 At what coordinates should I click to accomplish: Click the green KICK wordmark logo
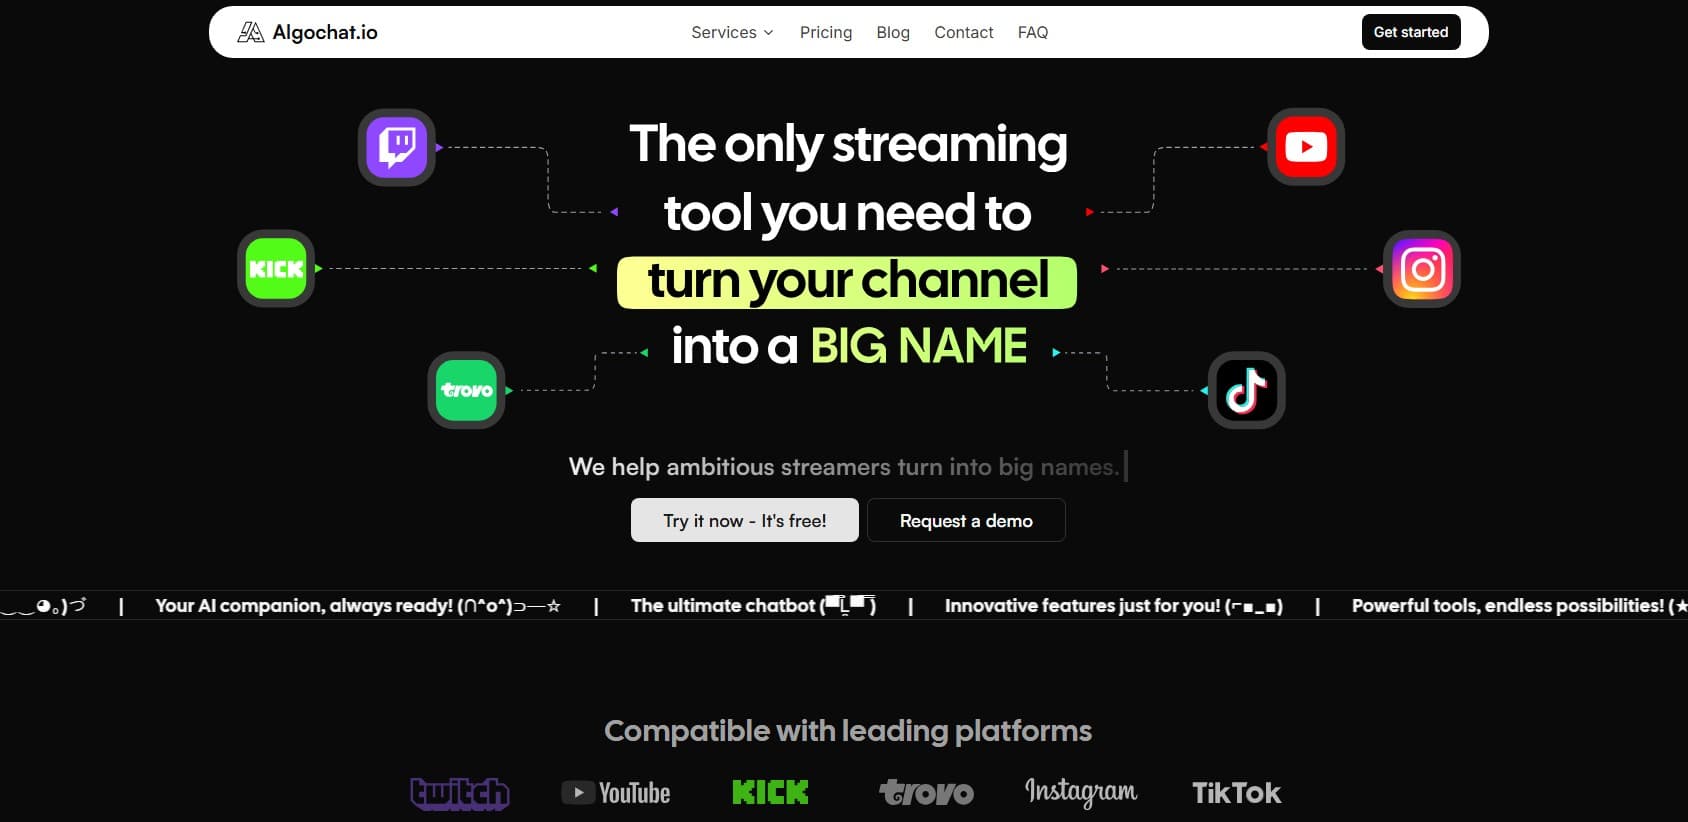click(770, 793)
